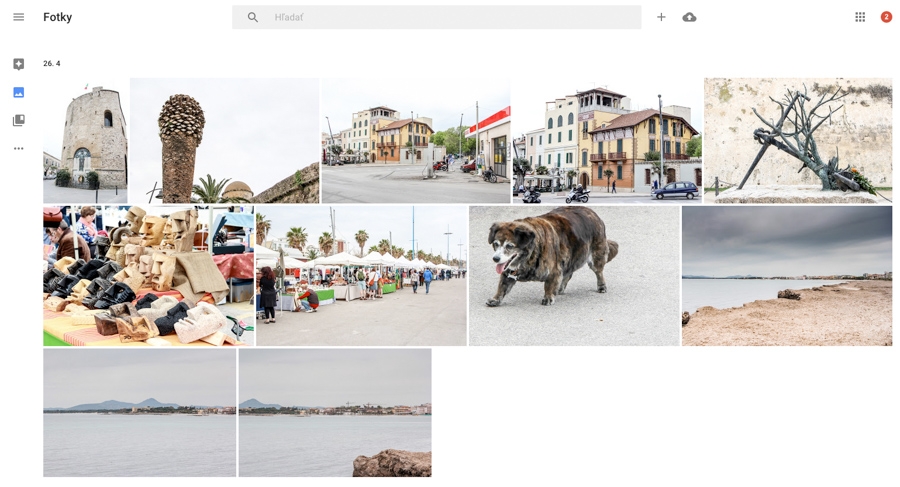Open the red notifications badge
The width and height of the screenshot is (900, 487).
[x=886, y=17]
